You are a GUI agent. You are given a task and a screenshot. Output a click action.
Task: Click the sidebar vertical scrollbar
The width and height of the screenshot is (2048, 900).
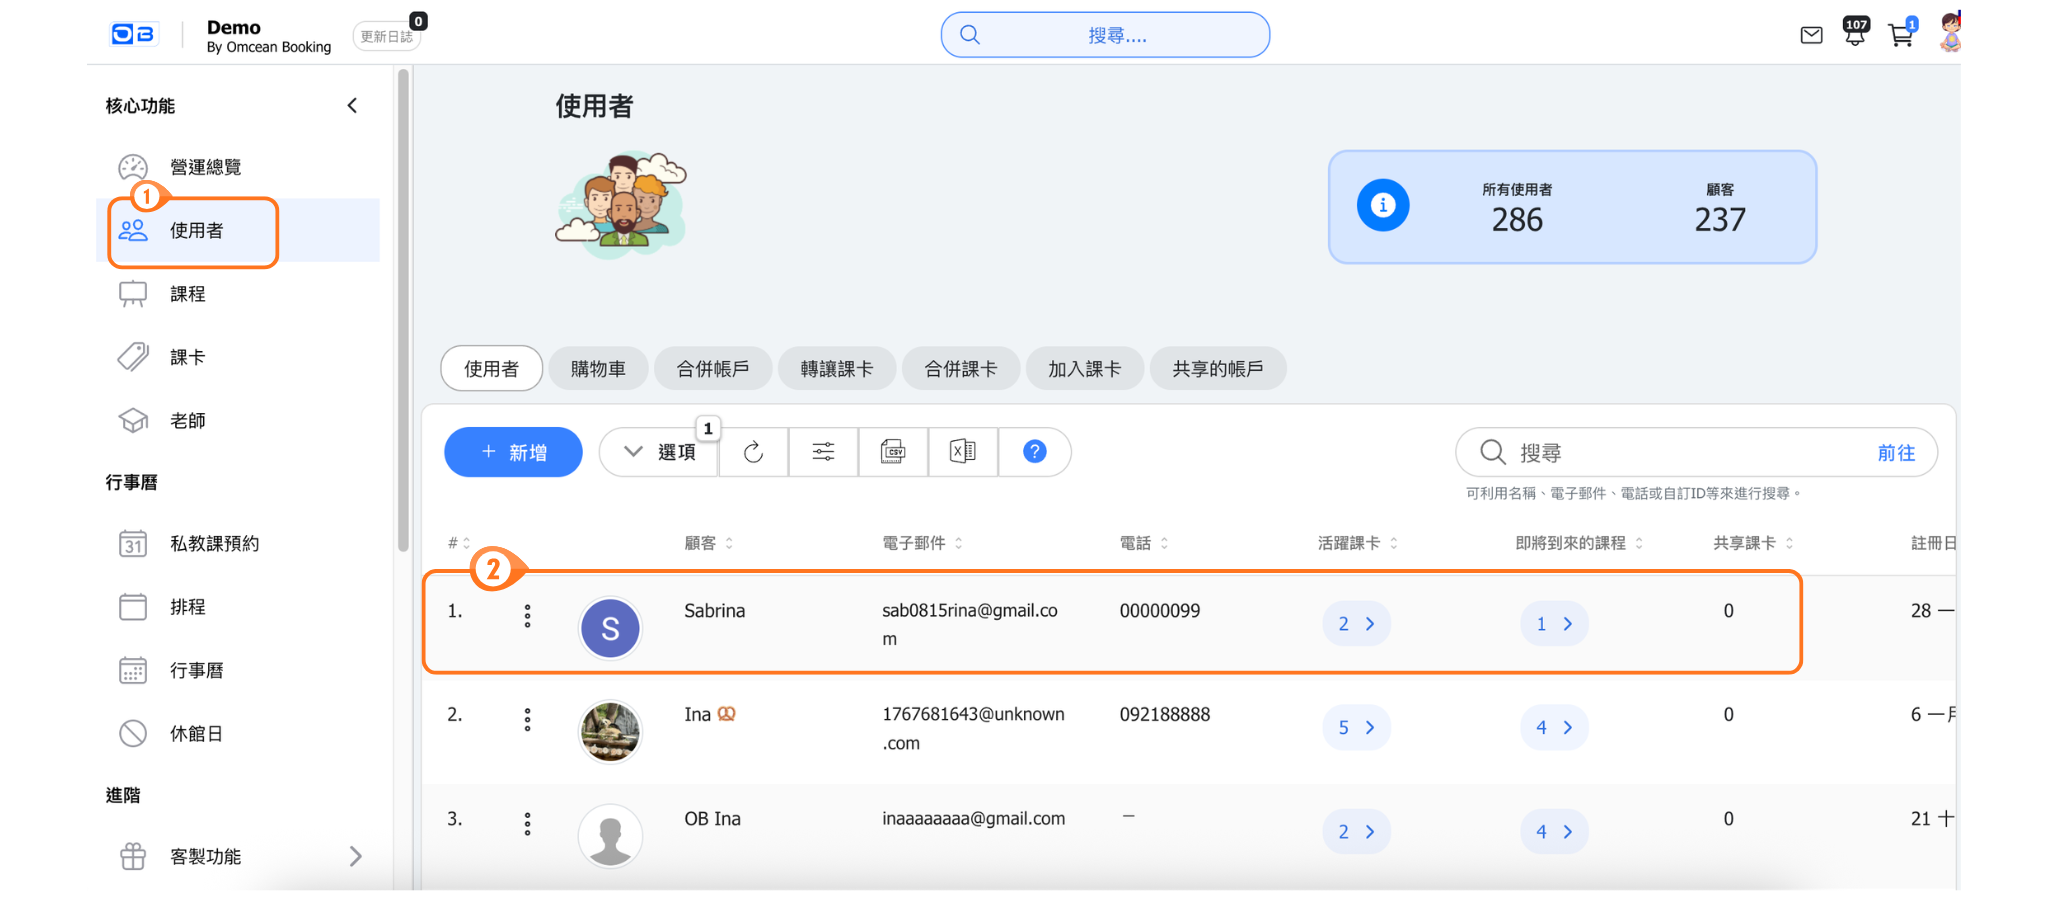coord(403,310)
